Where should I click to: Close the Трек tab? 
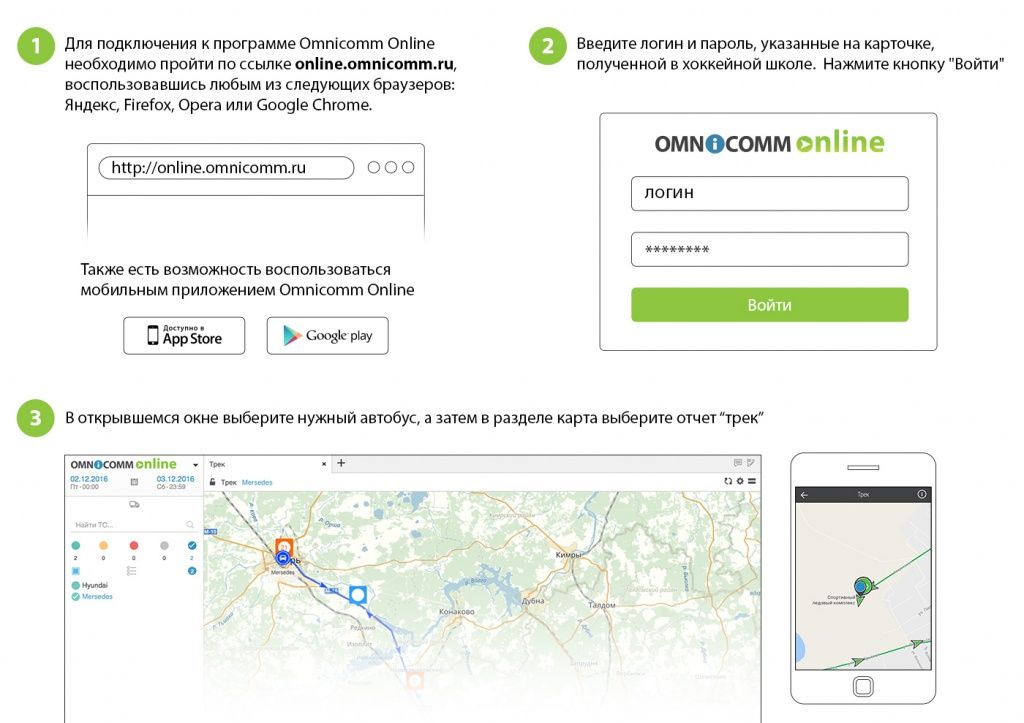pyautogui.click(x=324, y=464)
